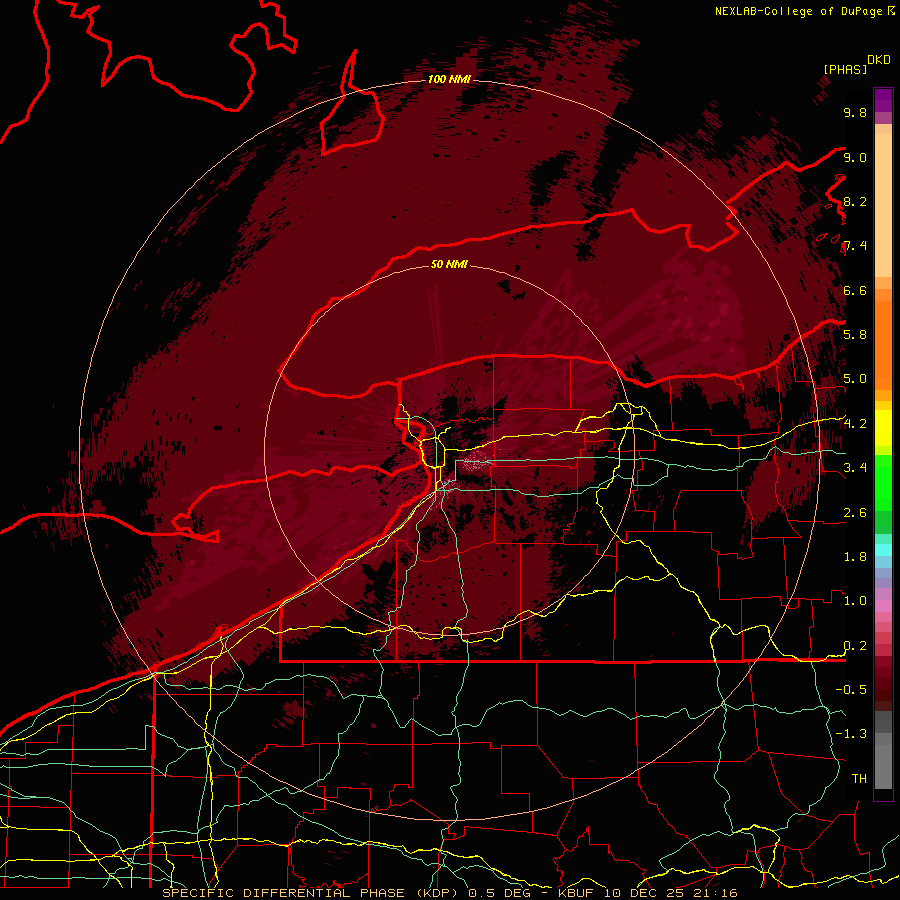Click the 50 NMI range ring label
This screenshot has height=900, width=900.
coord(449,264)
